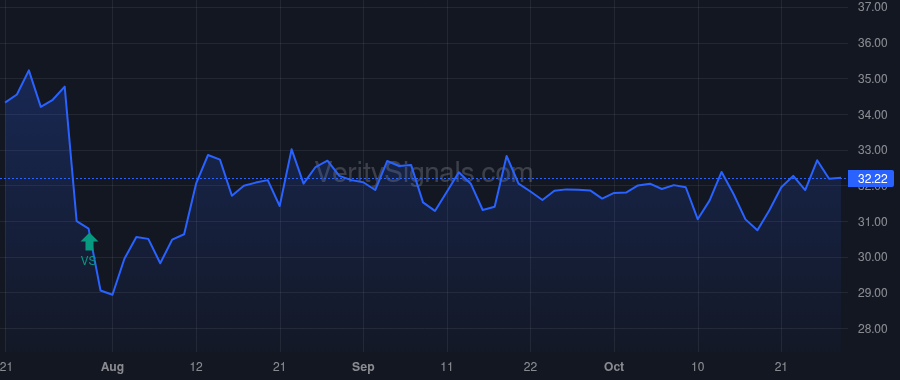This screenshot has width=900, height=380.
Task: Click the 22 date label before Oct
Action: click(530, 367)
